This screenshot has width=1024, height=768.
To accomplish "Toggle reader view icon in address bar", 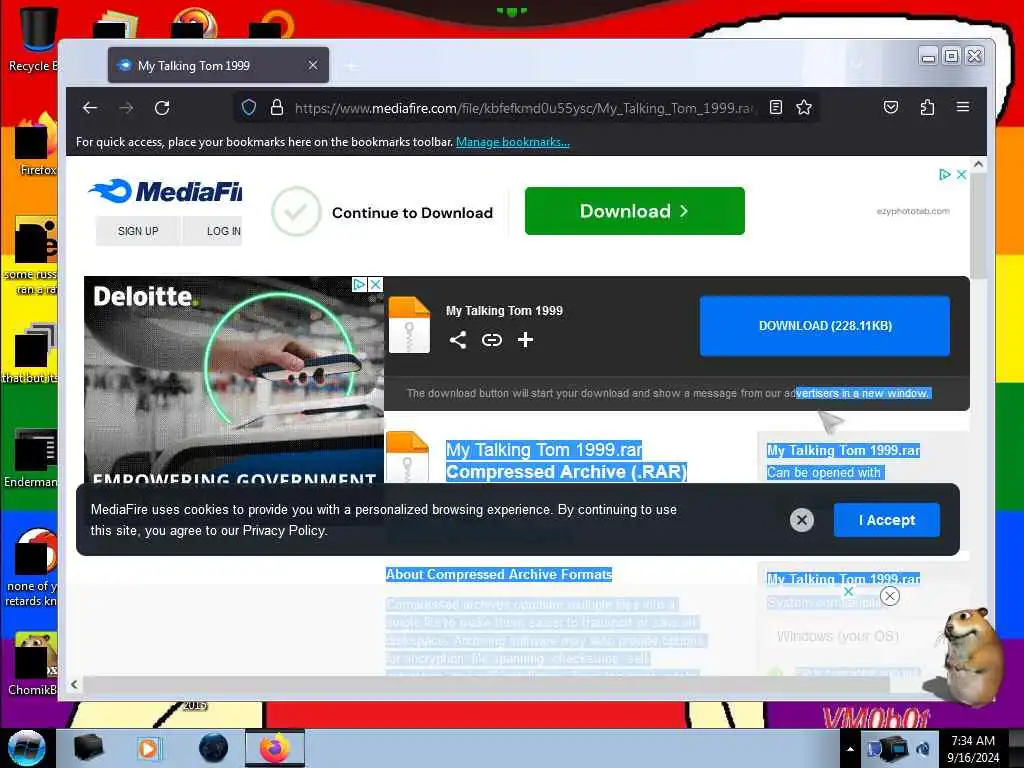I will (776, 107).
